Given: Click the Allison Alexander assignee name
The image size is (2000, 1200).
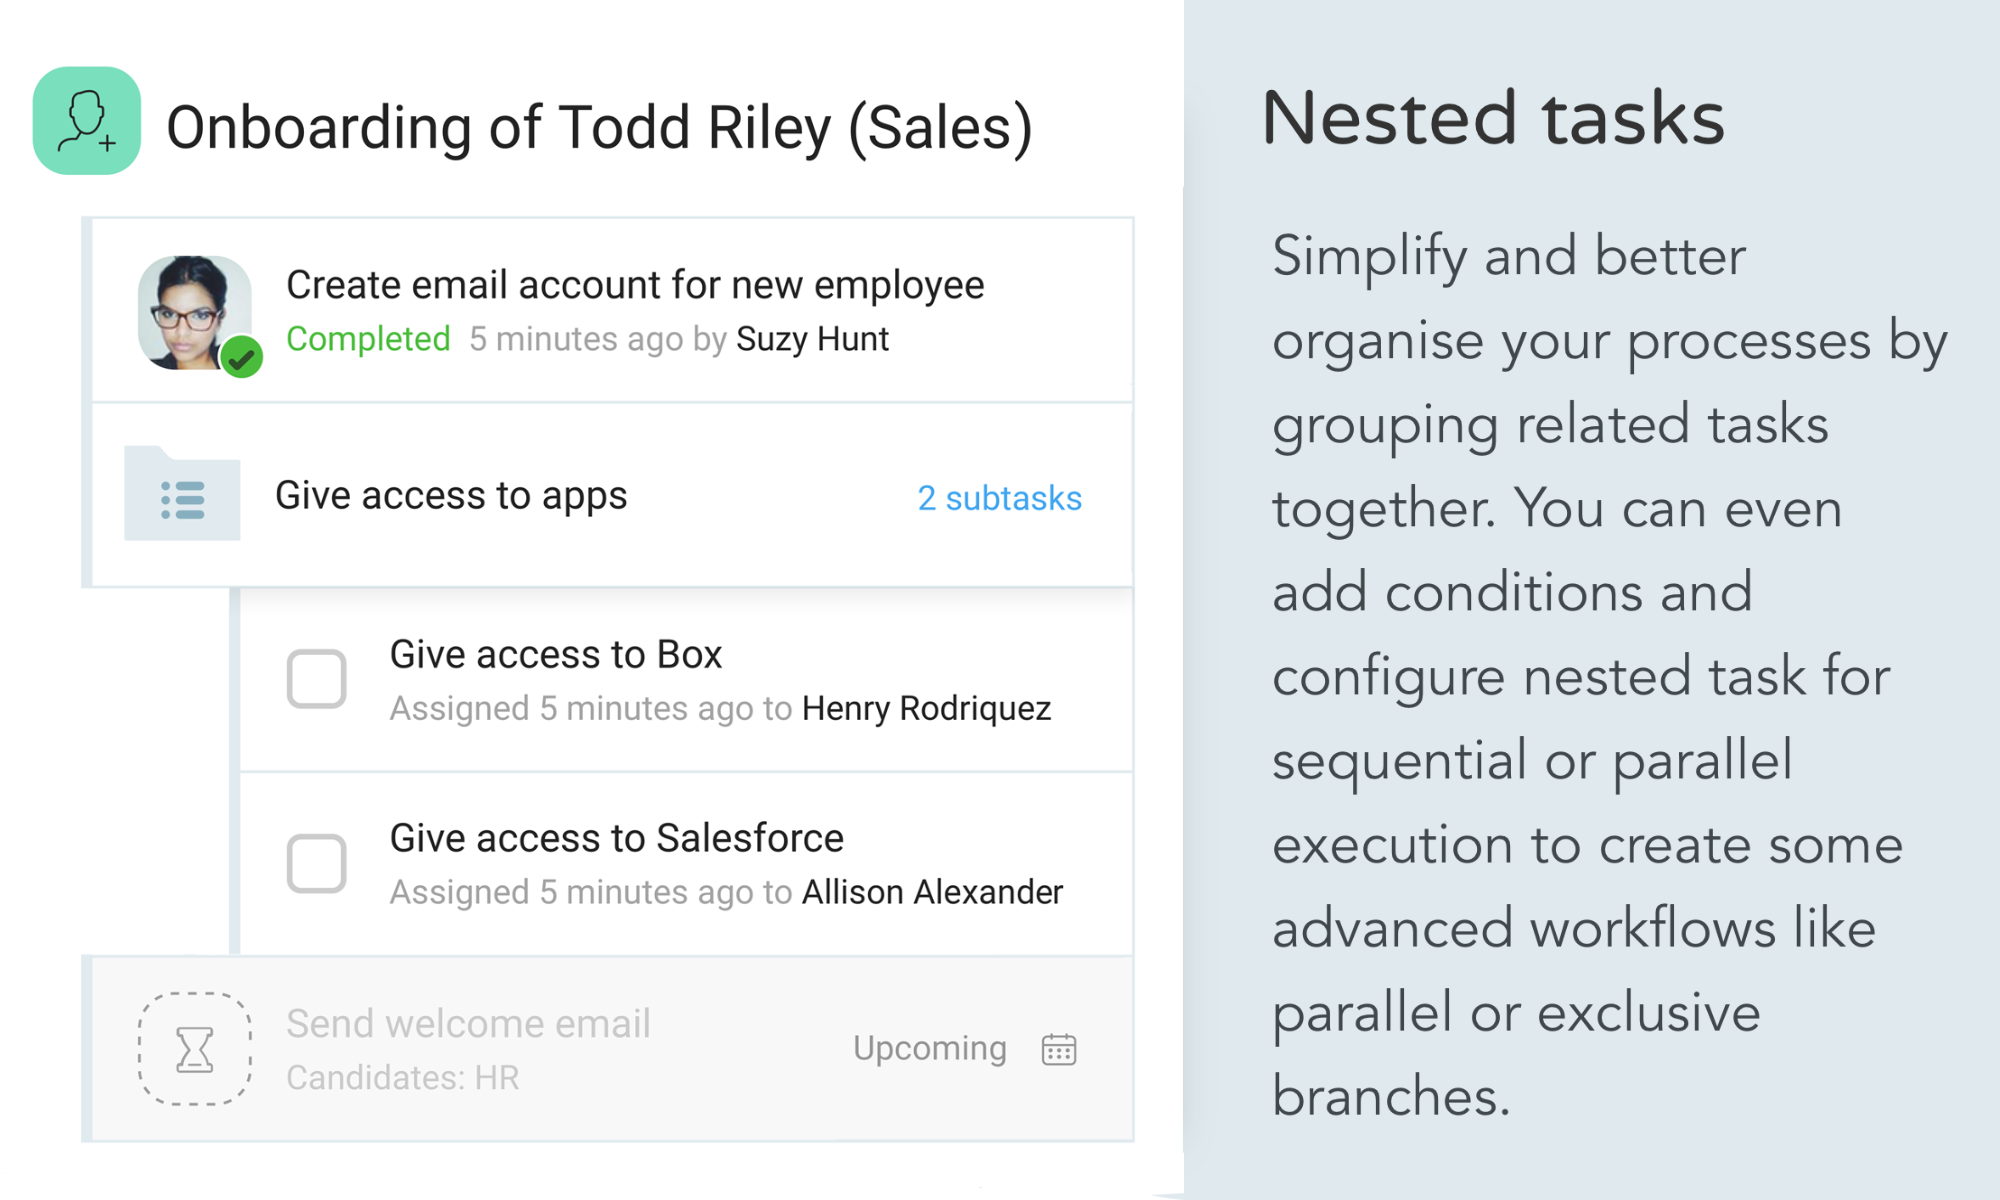Looking at the screenshot, I should (x=932, y=892).
